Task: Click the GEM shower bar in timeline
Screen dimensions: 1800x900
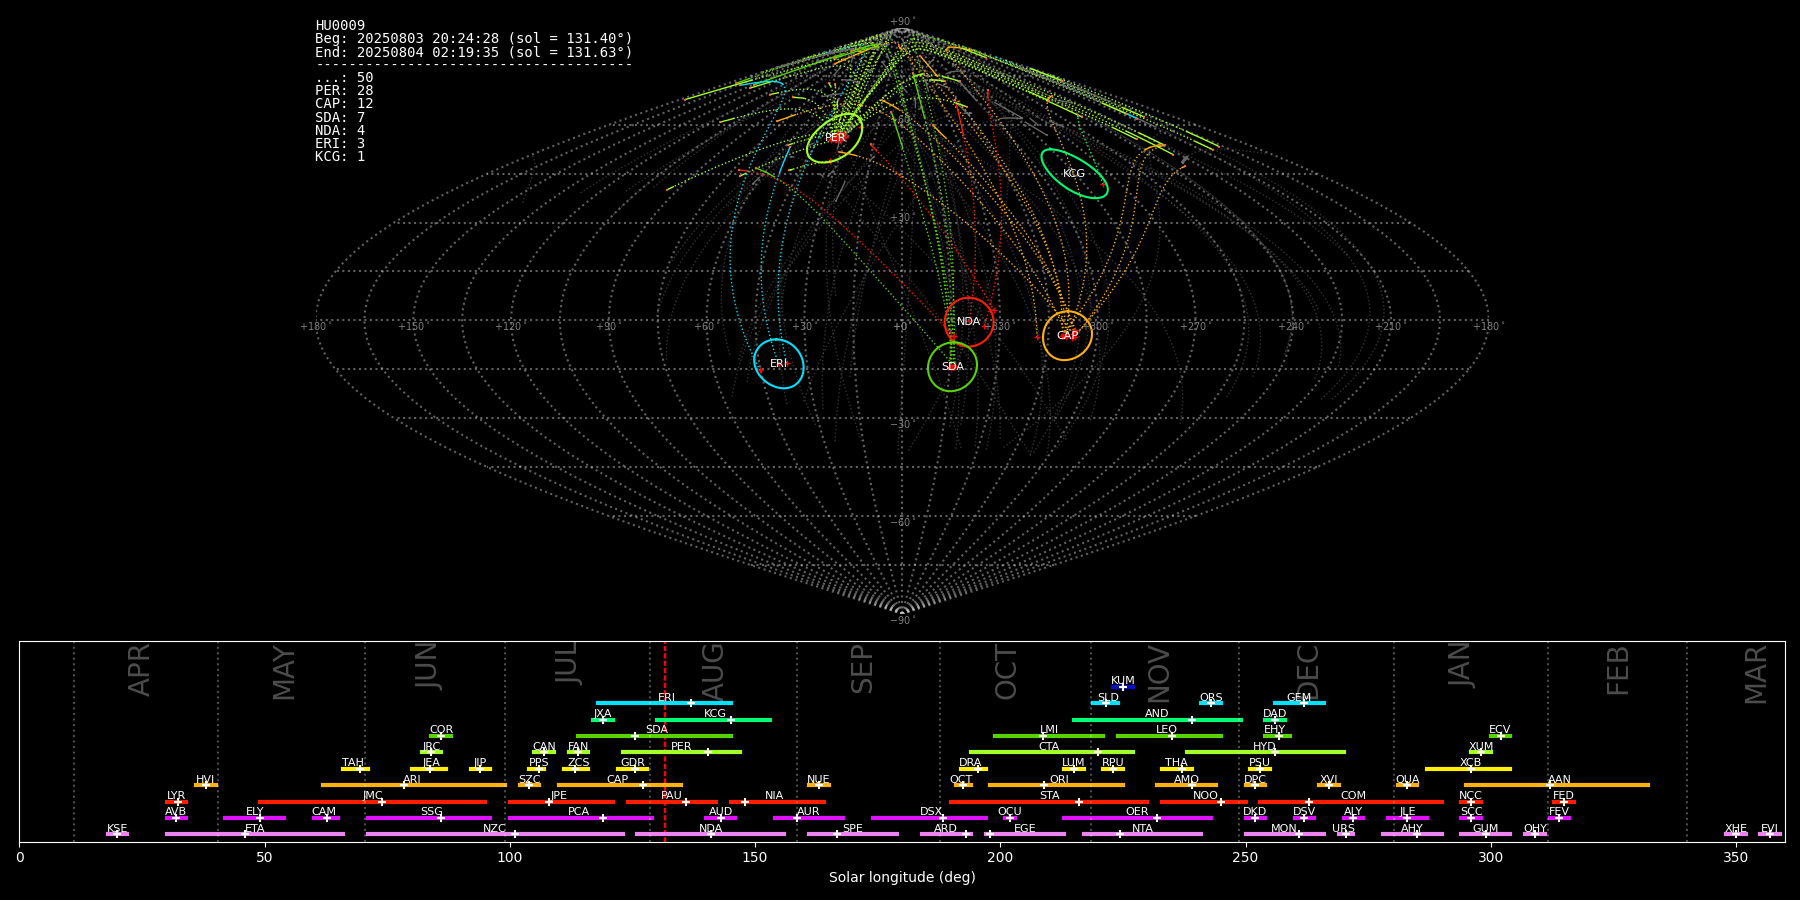Action: [1299, 703]
